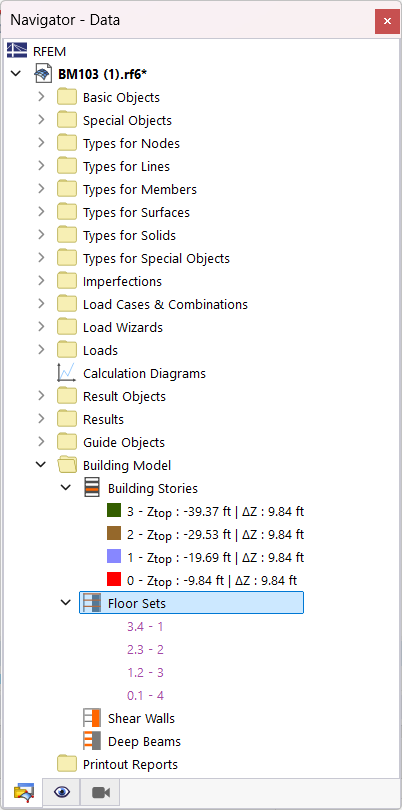Switch to the Display navigator eye tab
Image resolution: width=402 pixels, height=810 pixels.
coord(62,792)
